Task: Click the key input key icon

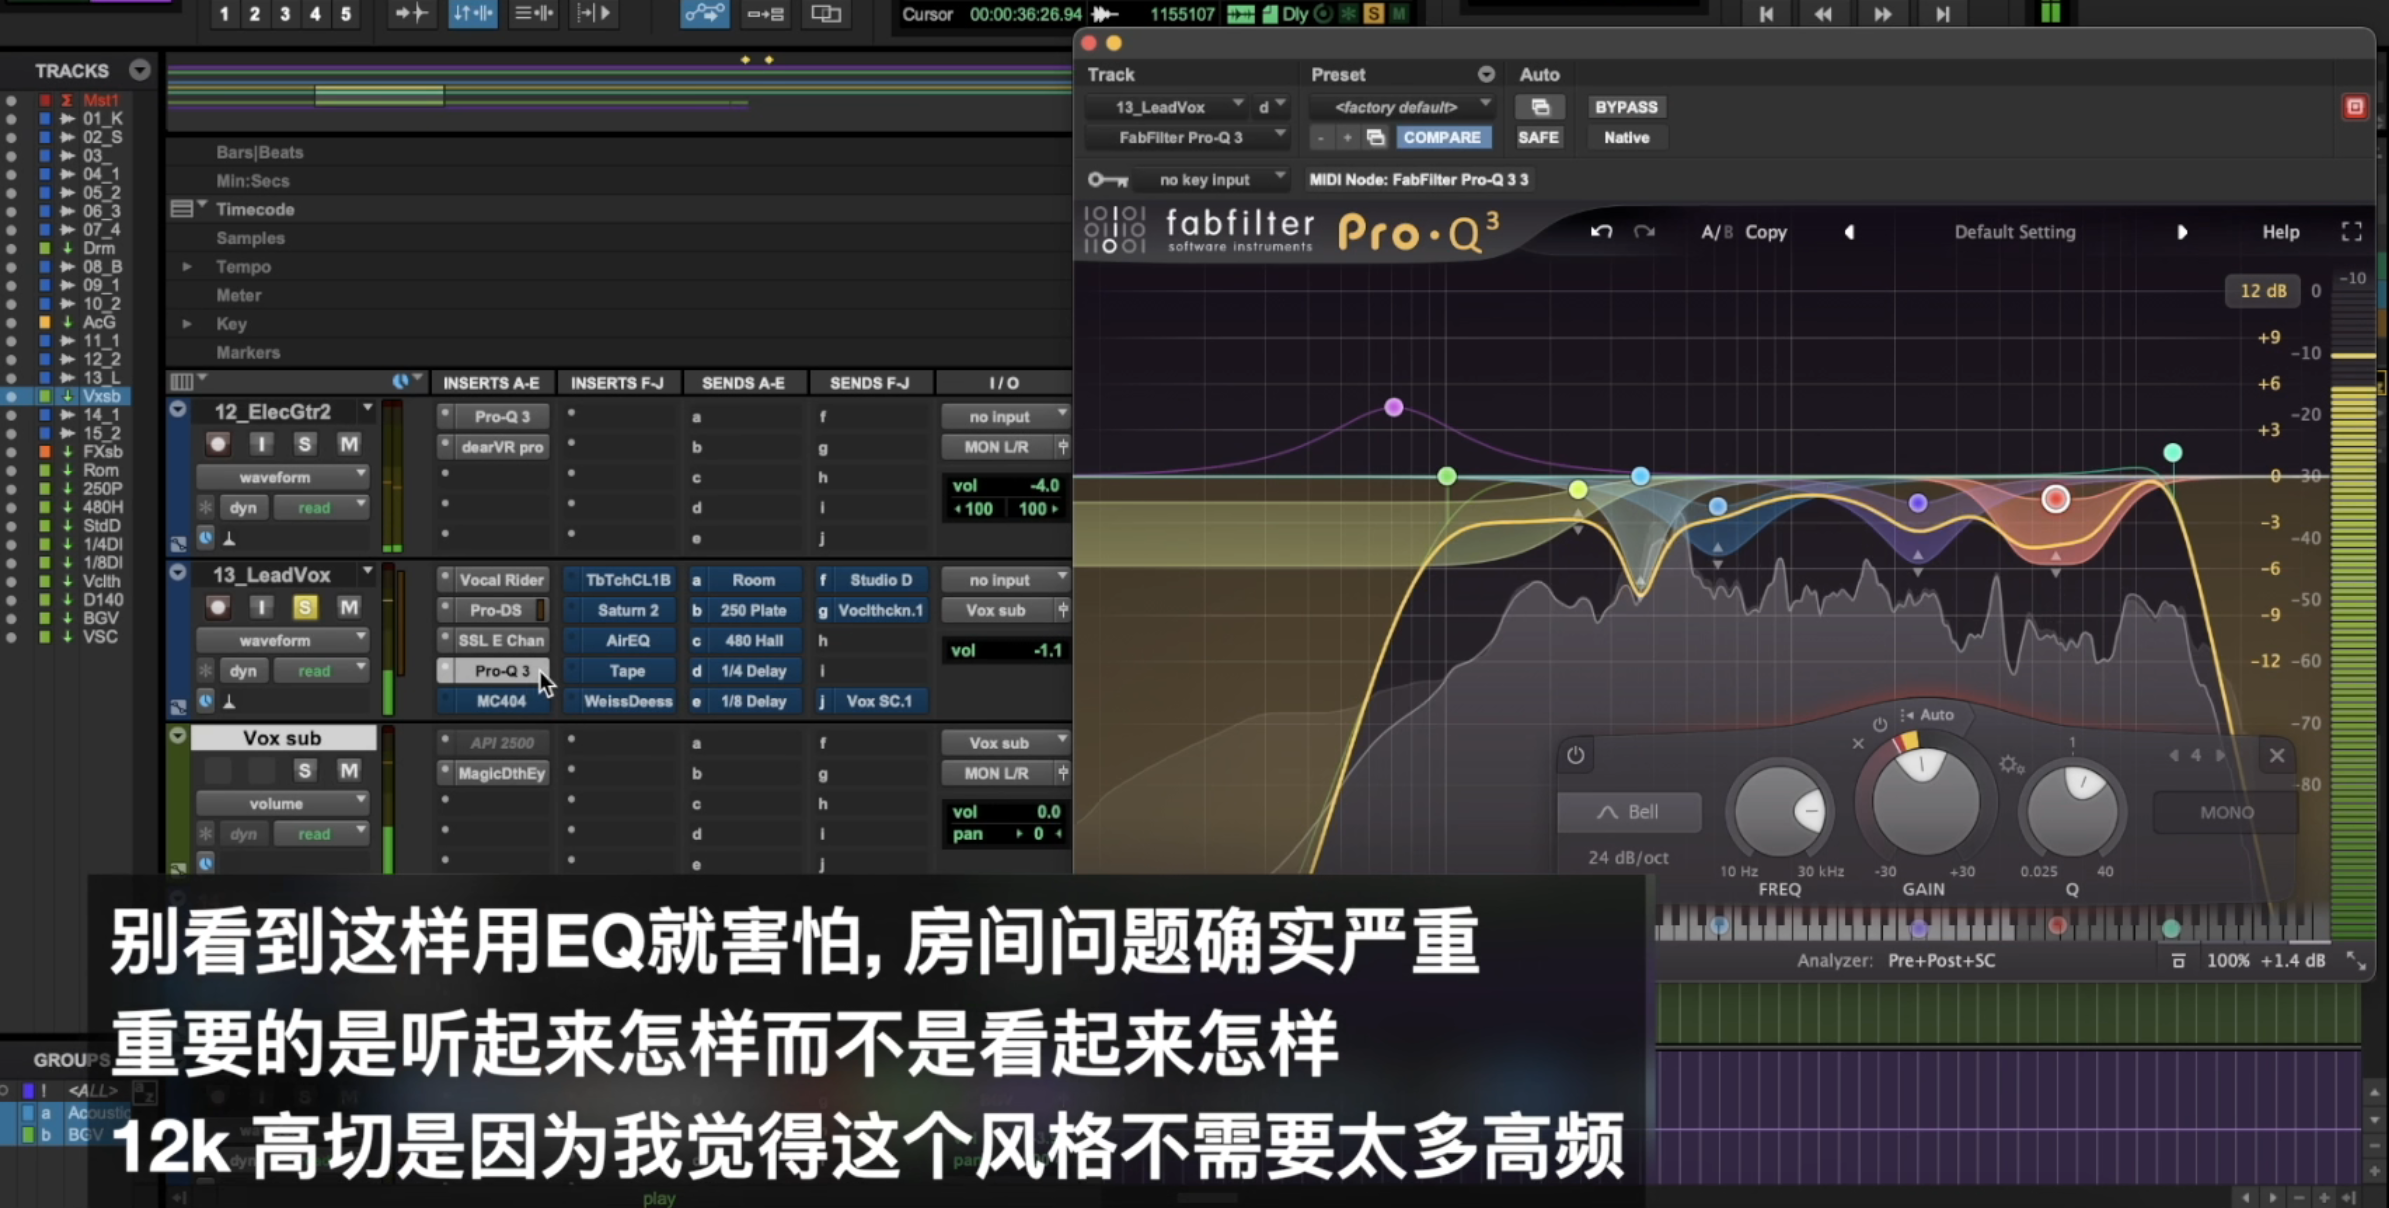Action: (1107, 180)
